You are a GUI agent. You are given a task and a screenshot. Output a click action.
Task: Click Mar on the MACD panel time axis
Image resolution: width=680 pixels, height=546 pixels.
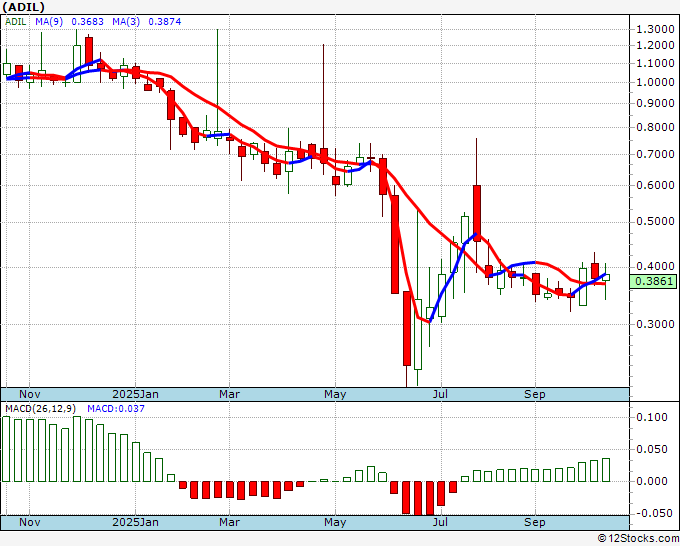pyautogui.click(x=229, y=522)
